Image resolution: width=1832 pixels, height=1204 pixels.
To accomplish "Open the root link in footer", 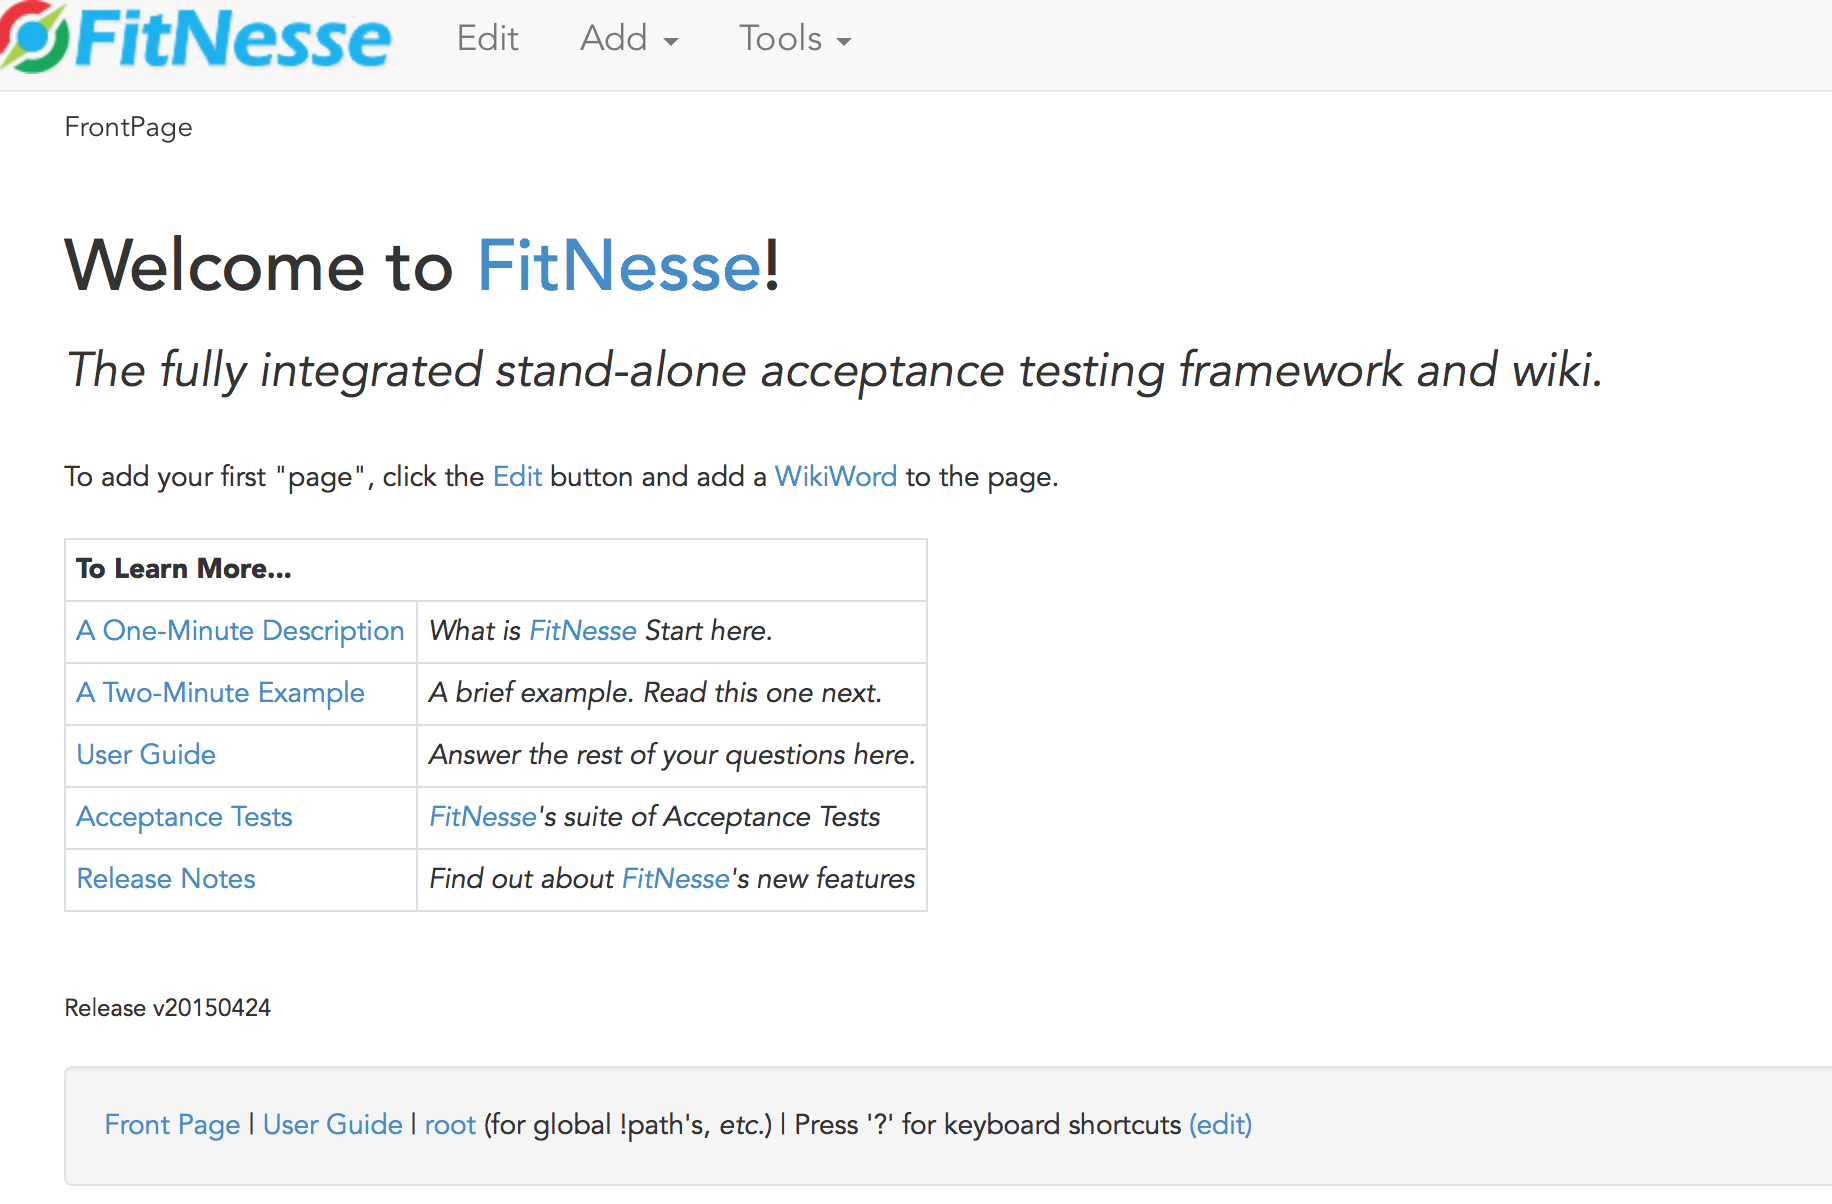I will click(450, 1125).
